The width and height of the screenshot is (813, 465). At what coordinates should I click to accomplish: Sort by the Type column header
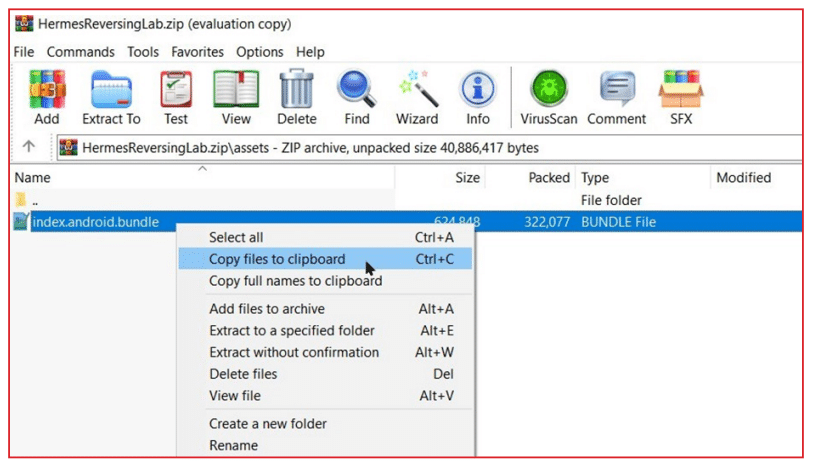click(x=643, y=177)
